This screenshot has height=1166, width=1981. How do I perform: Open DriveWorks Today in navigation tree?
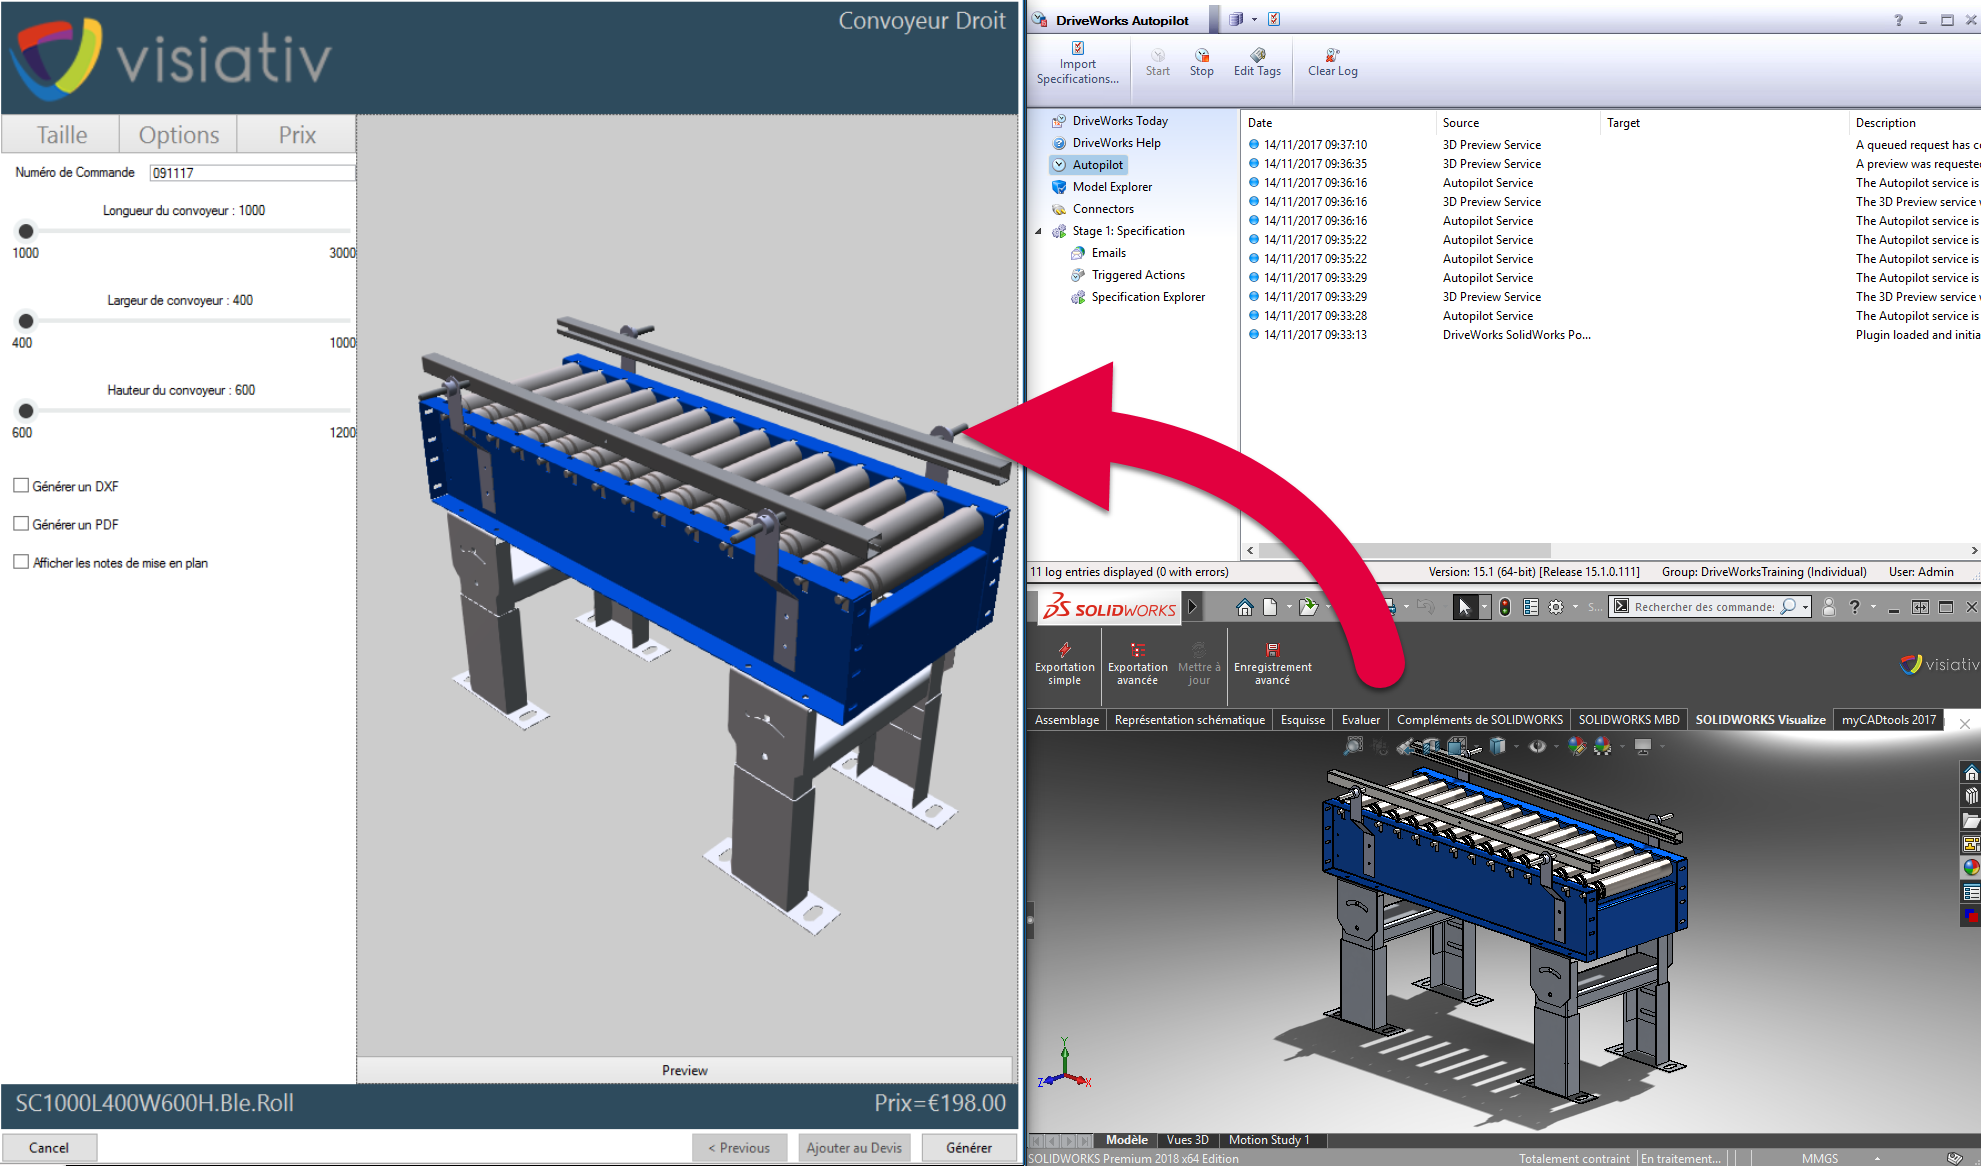(x=1119, y=121)
